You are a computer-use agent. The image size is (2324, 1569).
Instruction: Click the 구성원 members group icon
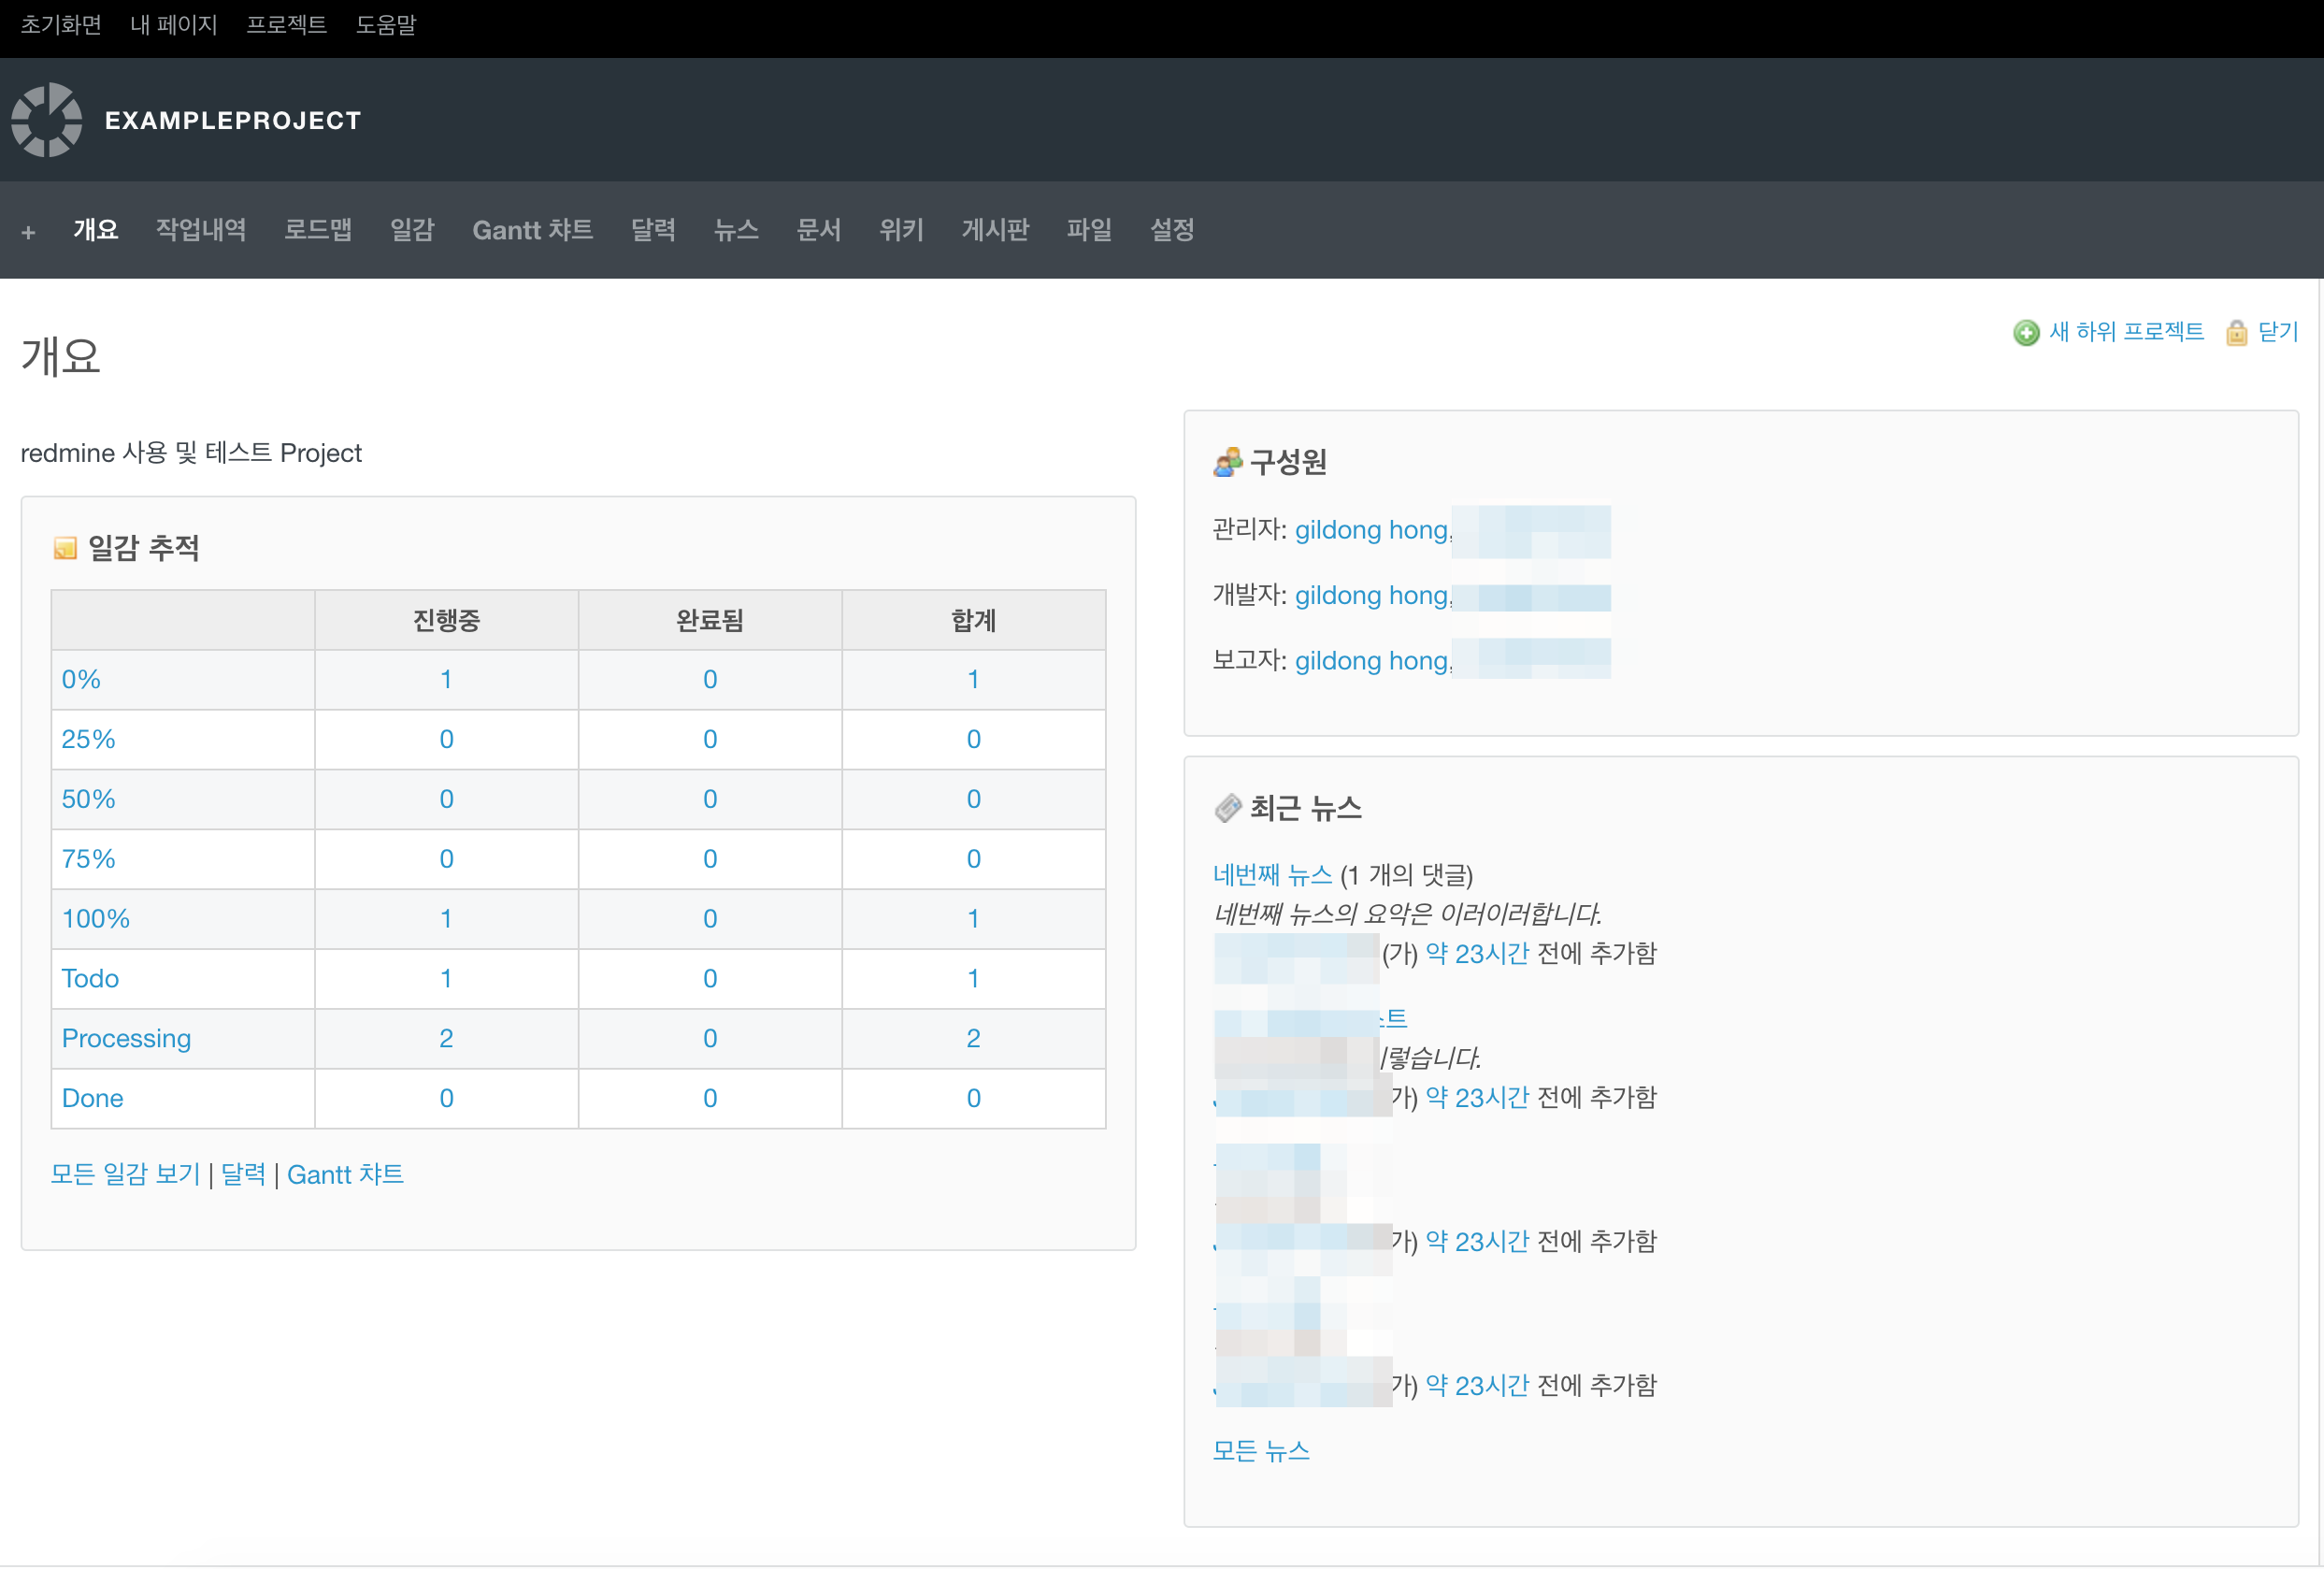[1227, 462]
